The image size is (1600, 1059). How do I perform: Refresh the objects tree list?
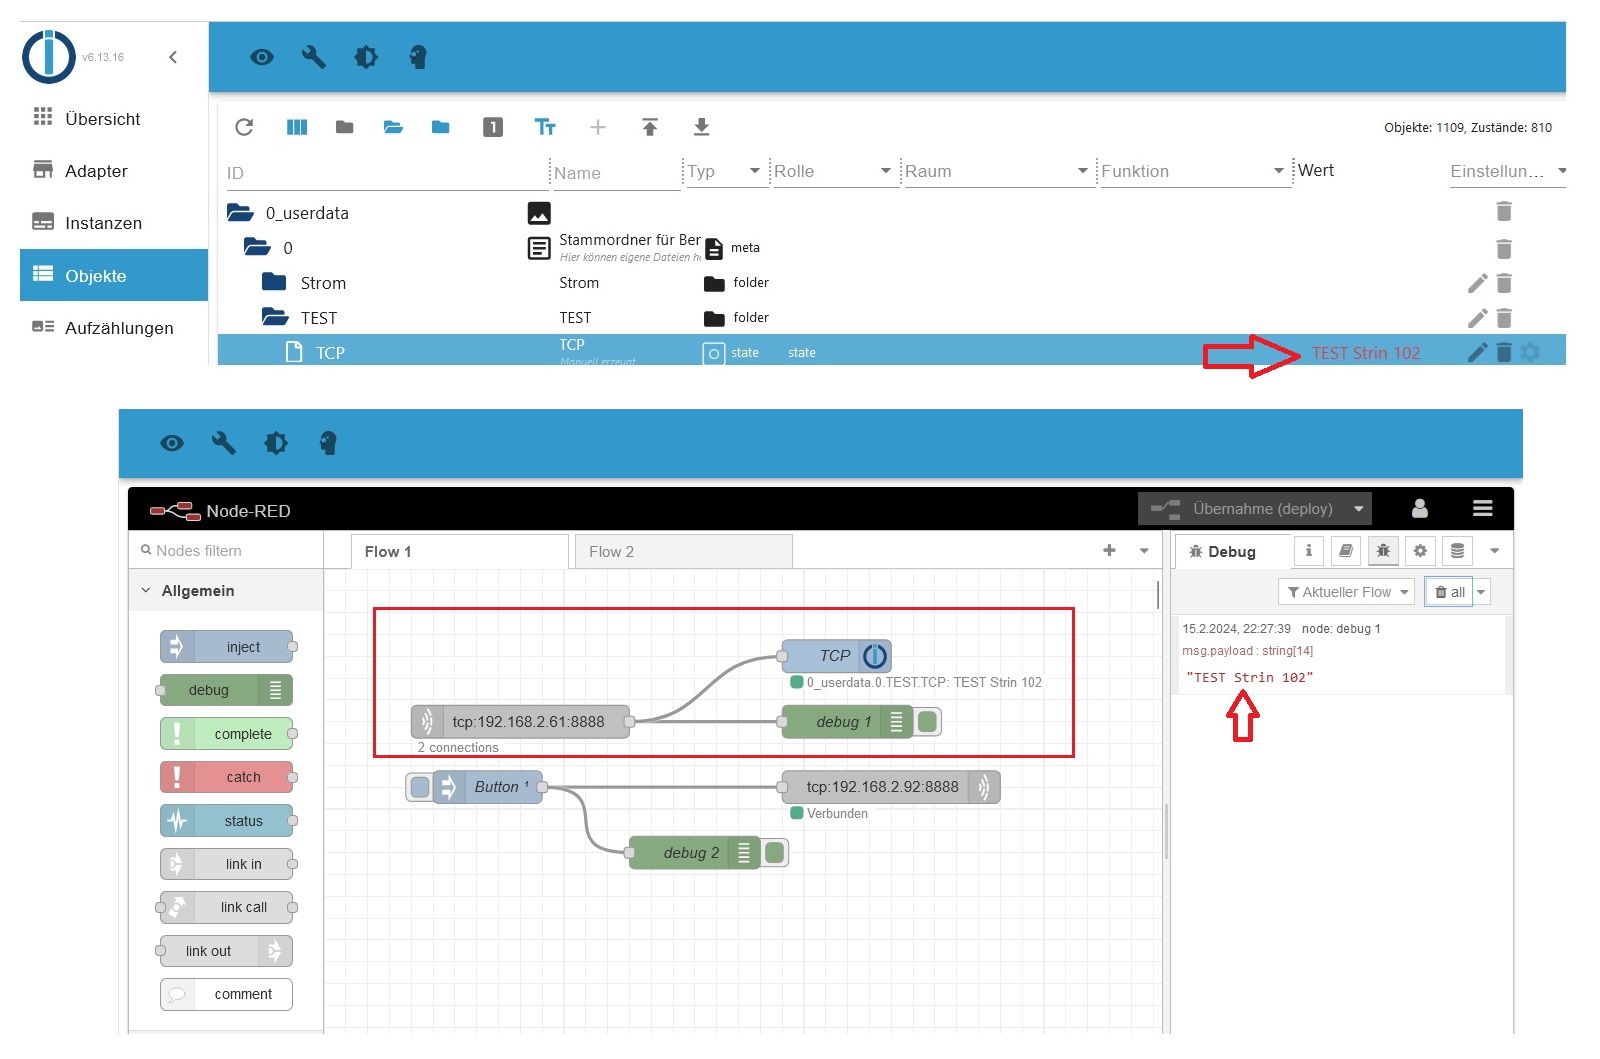pyautogui.click(x=244, y=127)
